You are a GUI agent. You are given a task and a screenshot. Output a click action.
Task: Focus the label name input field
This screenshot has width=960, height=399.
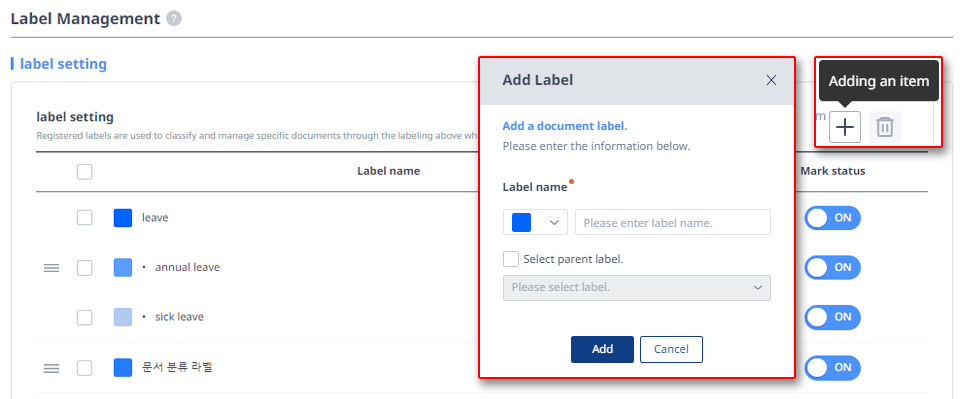[673, 222]
